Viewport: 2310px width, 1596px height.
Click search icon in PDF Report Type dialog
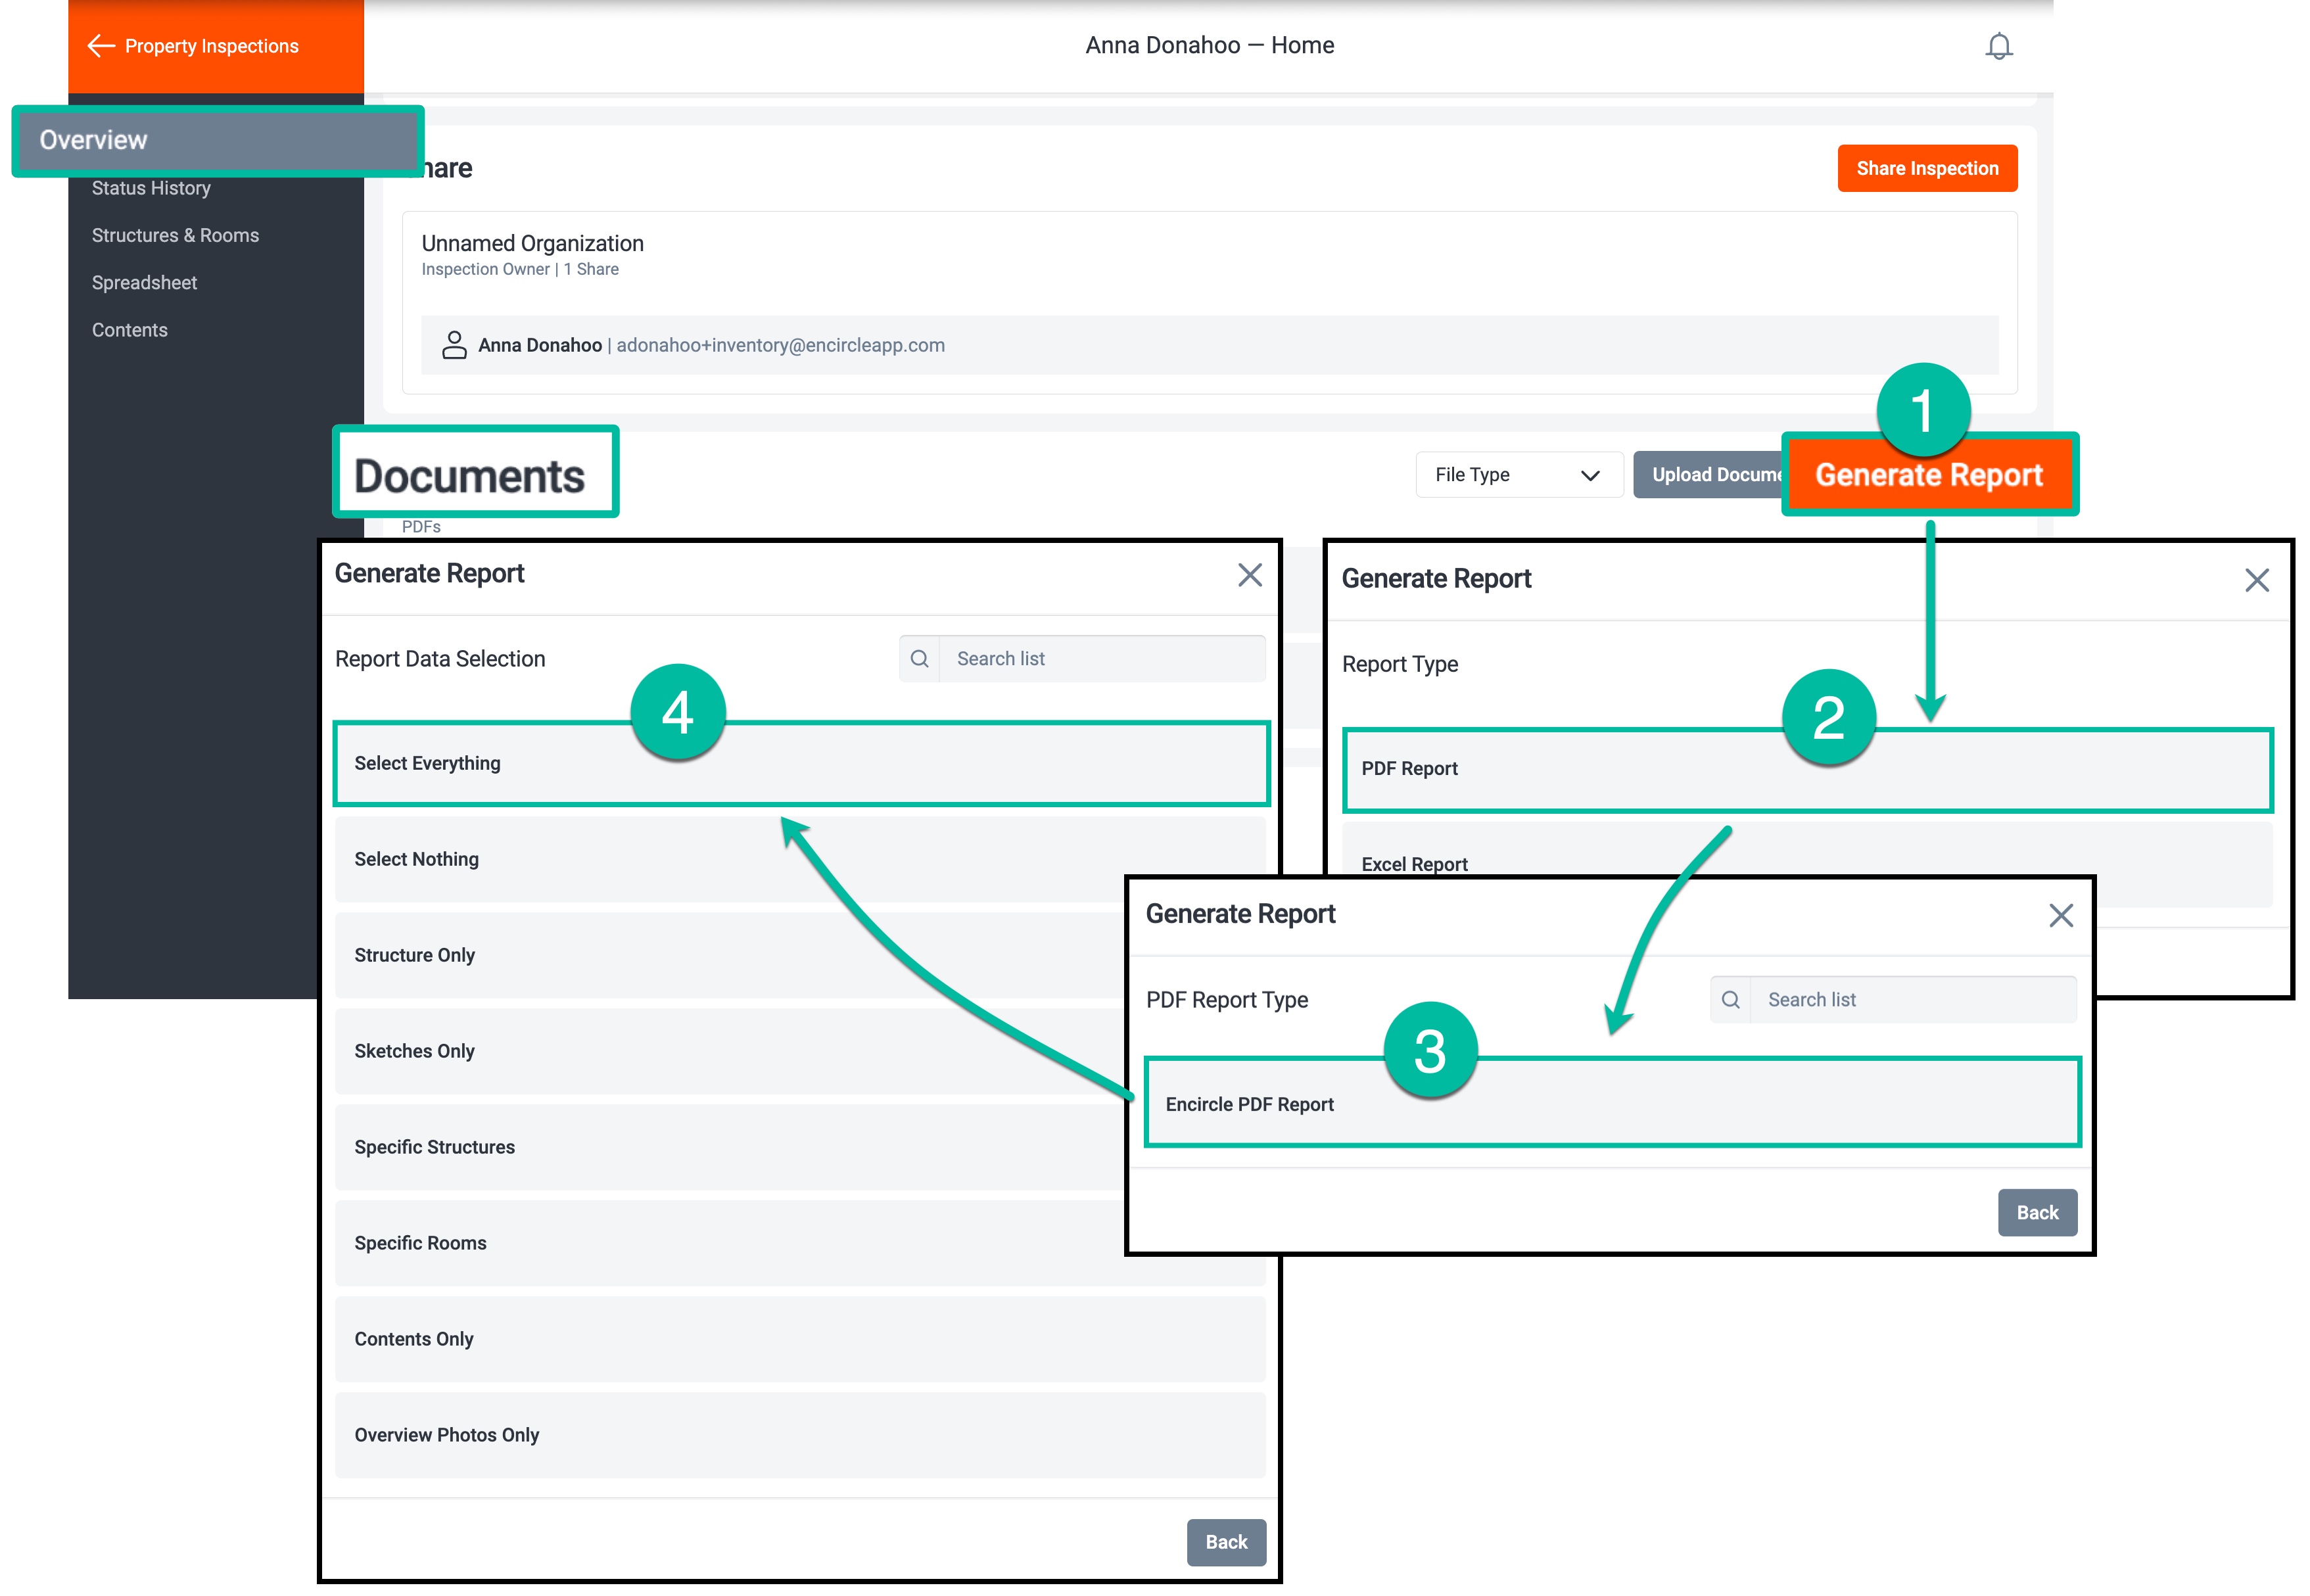1730,1000
